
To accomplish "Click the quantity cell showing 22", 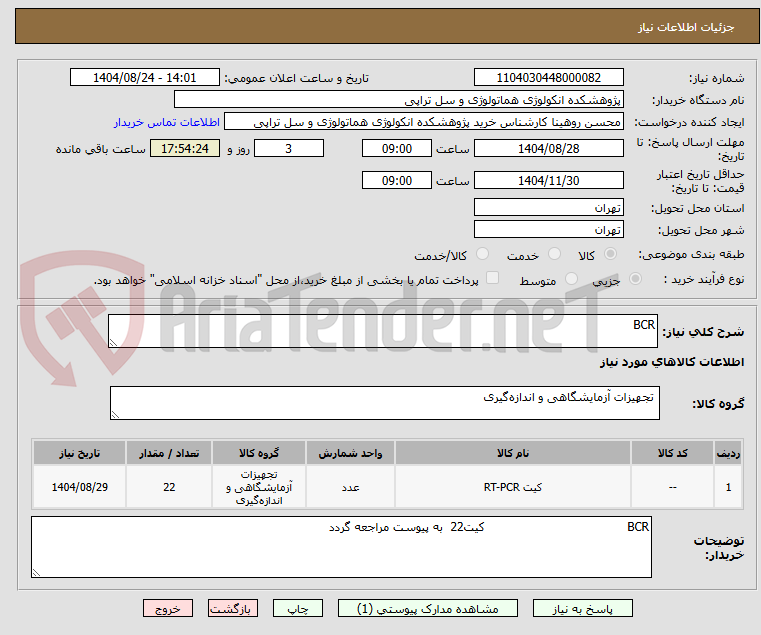I will point(169,487).
